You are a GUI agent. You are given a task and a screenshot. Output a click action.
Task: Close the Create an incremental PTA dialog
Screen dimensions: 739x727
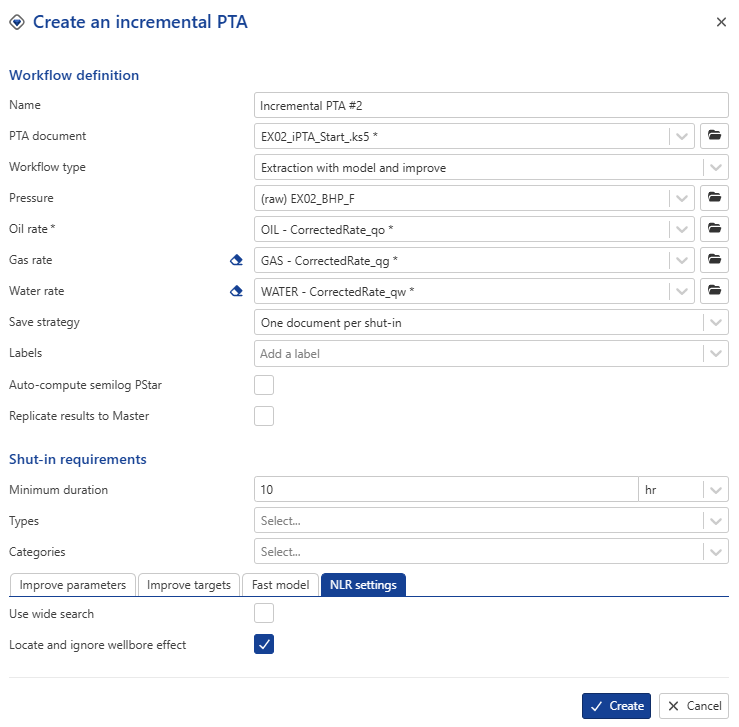[x=721, y=22]
